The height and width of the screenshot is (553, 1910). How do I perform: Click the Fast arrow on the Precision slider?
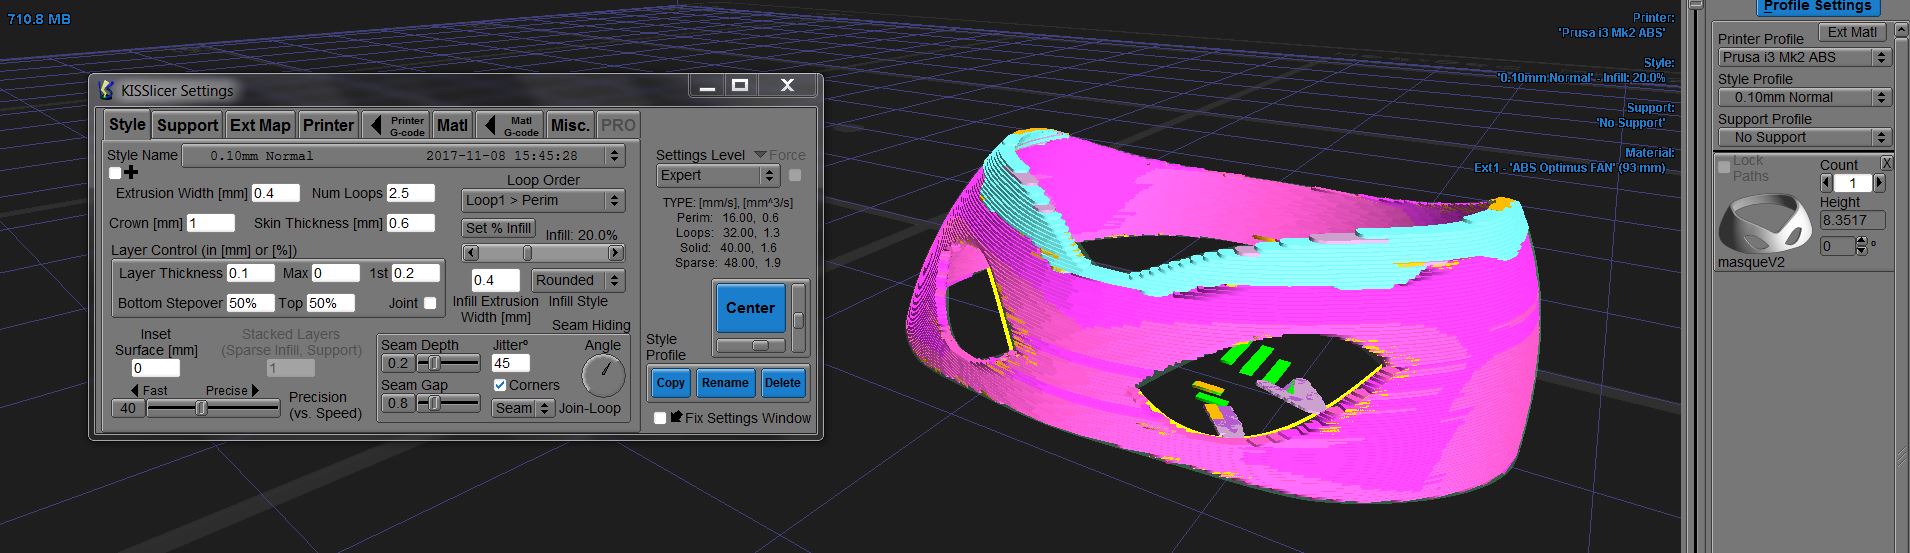pos(135,390)
